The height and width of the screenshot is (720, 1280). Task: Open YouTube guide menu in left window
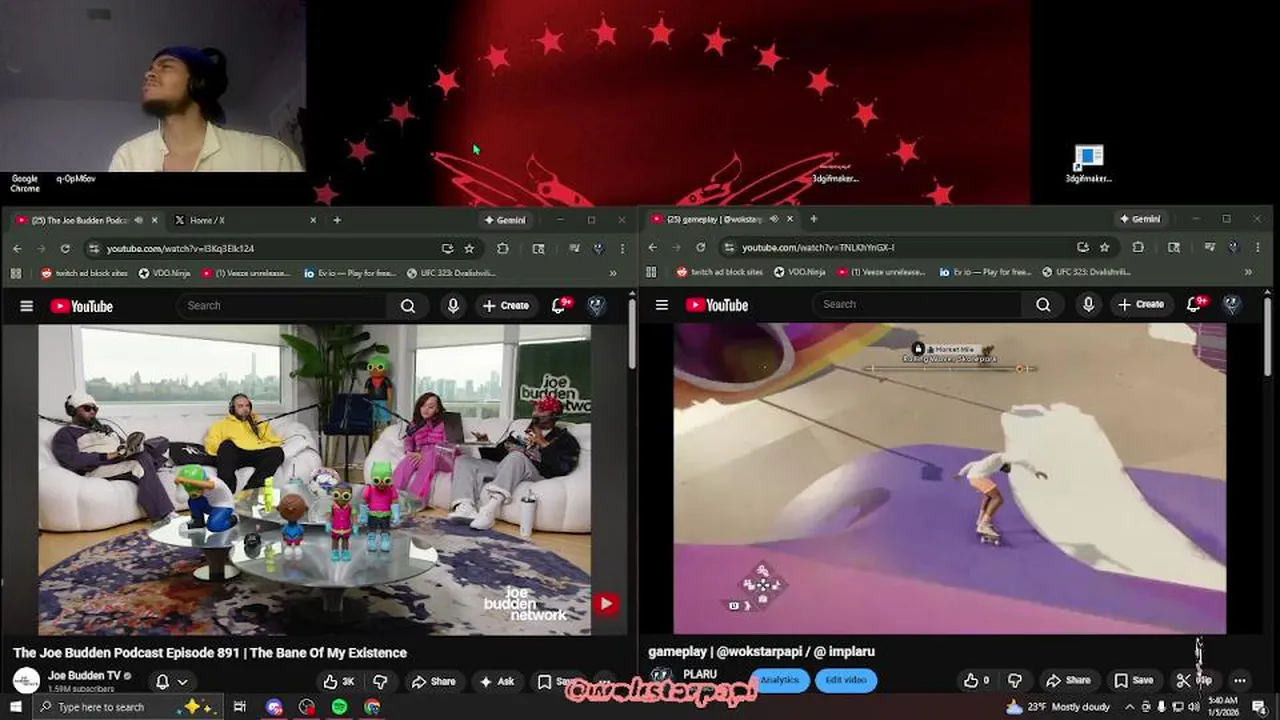[27, 306]
